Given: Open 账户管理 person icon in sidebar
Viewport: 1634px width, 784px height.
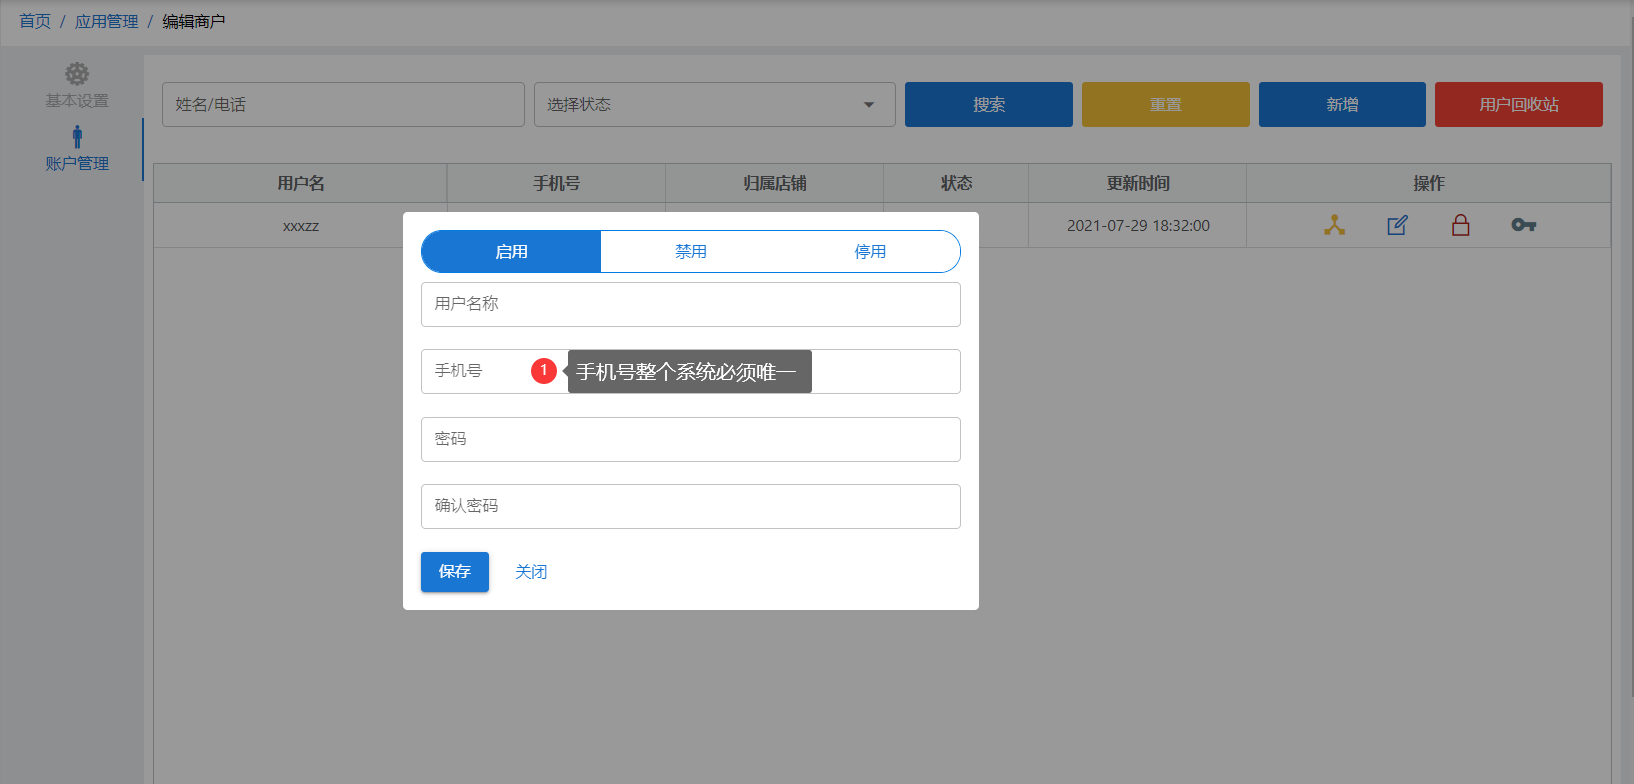Looking at the screenshot, I should pos(77,136).
